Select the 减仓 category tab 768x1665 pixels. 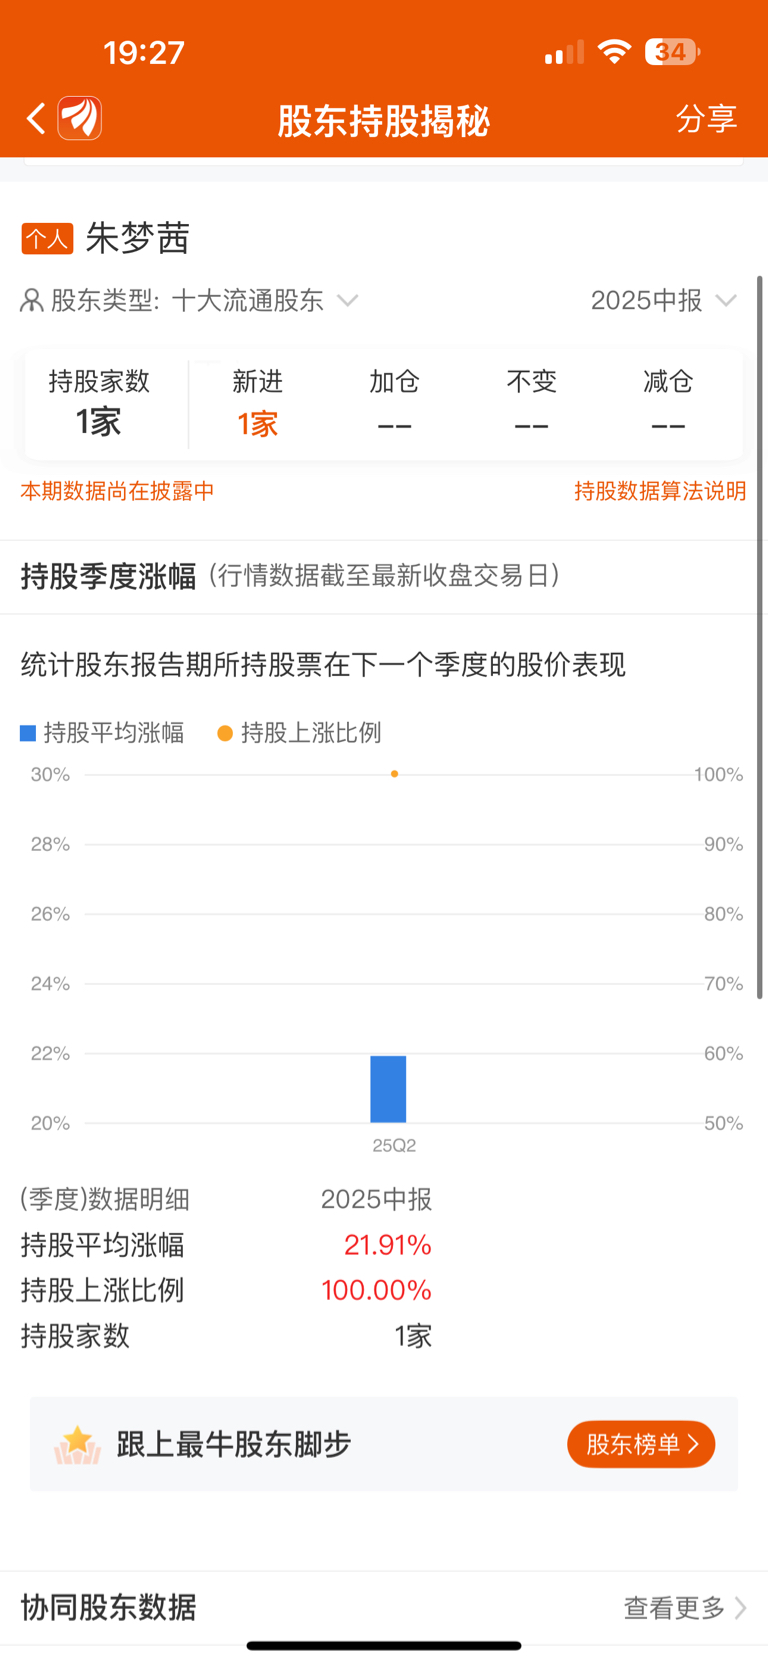[x=668, y=403]
